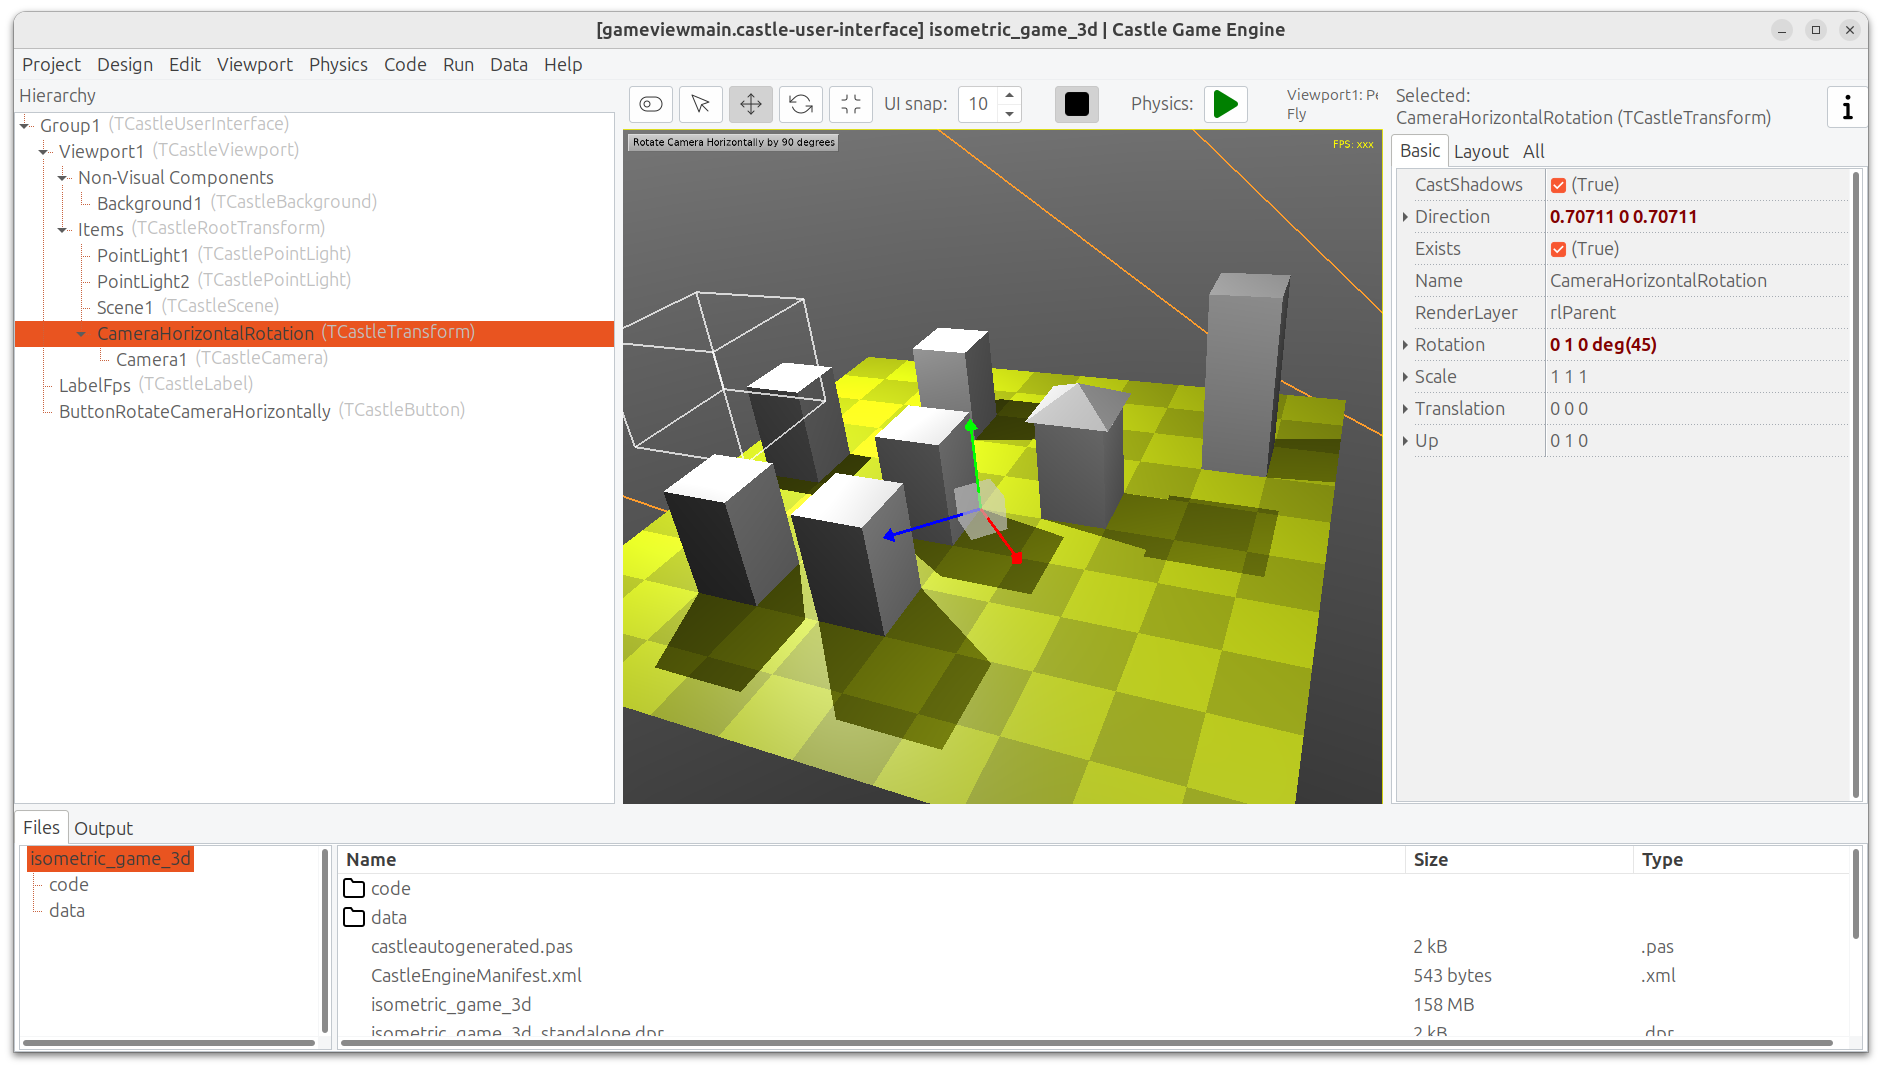Image resolution: width=1882 pixels, height=1069 pixels.
Task: Select Camera1 in the hierarchy
Action: 151,359
